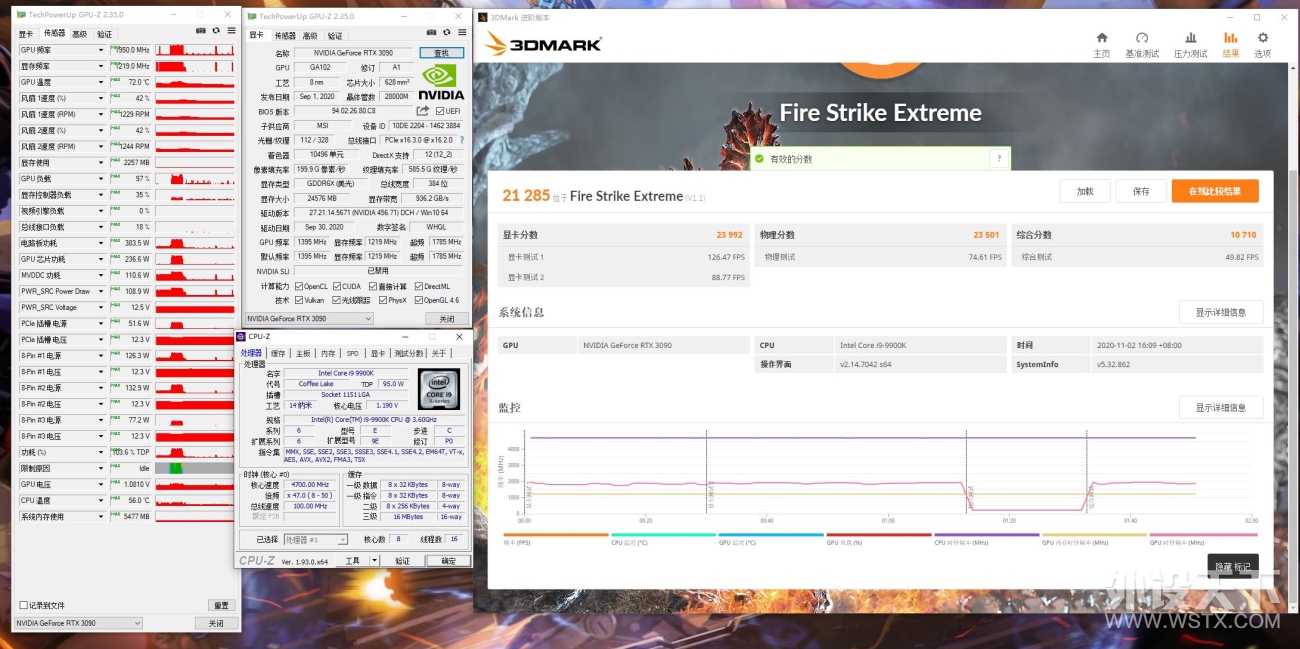Open GPU selector dropdown in GPU-Z graphics card window
Image resolution: width=1300 pixels, height=649 pixels.
click(x=309, y=319)
